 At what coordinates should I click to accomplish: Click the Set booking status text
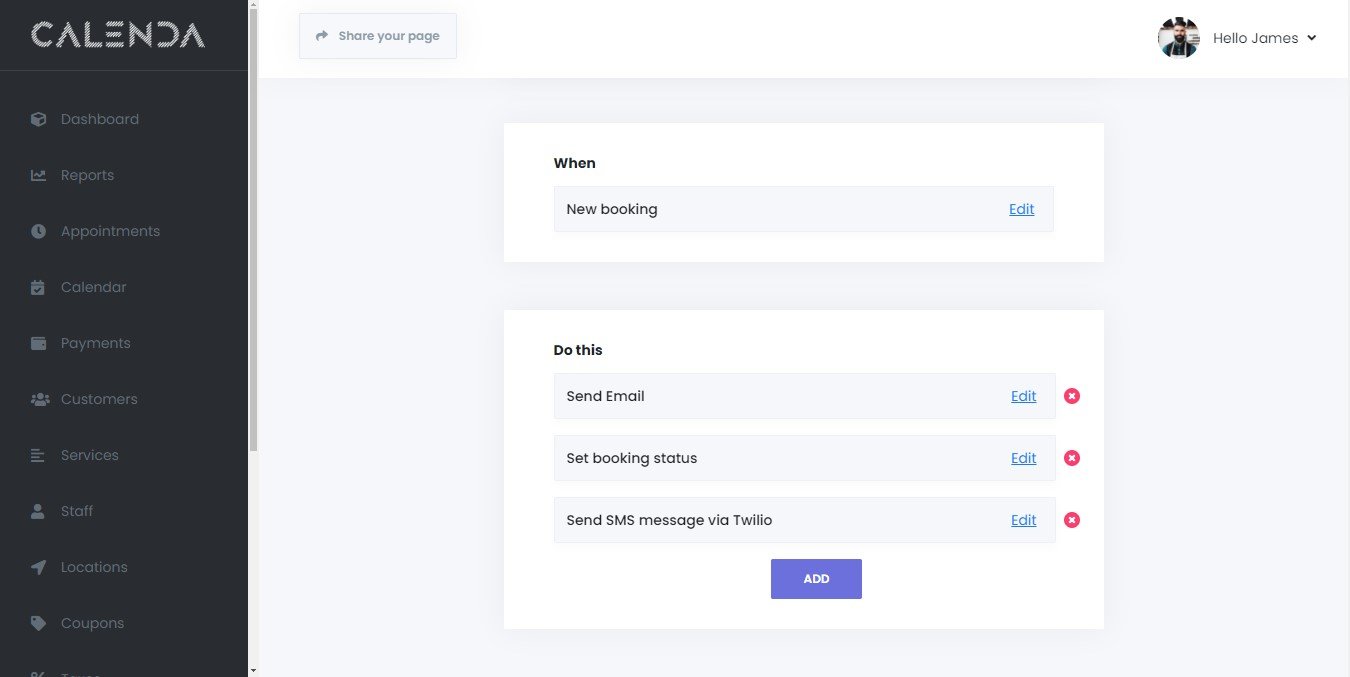632,458
